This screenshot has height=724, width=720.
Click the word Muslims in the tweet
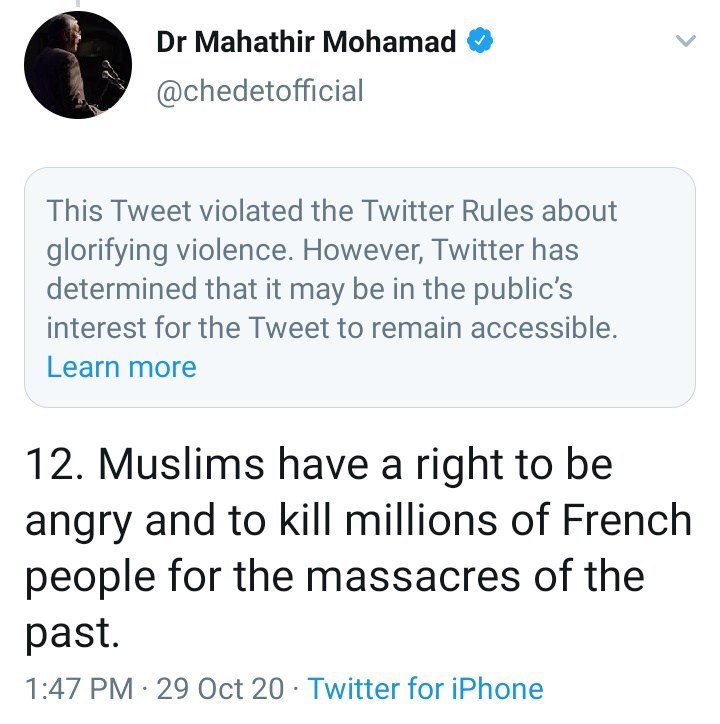tap(181, 465)
